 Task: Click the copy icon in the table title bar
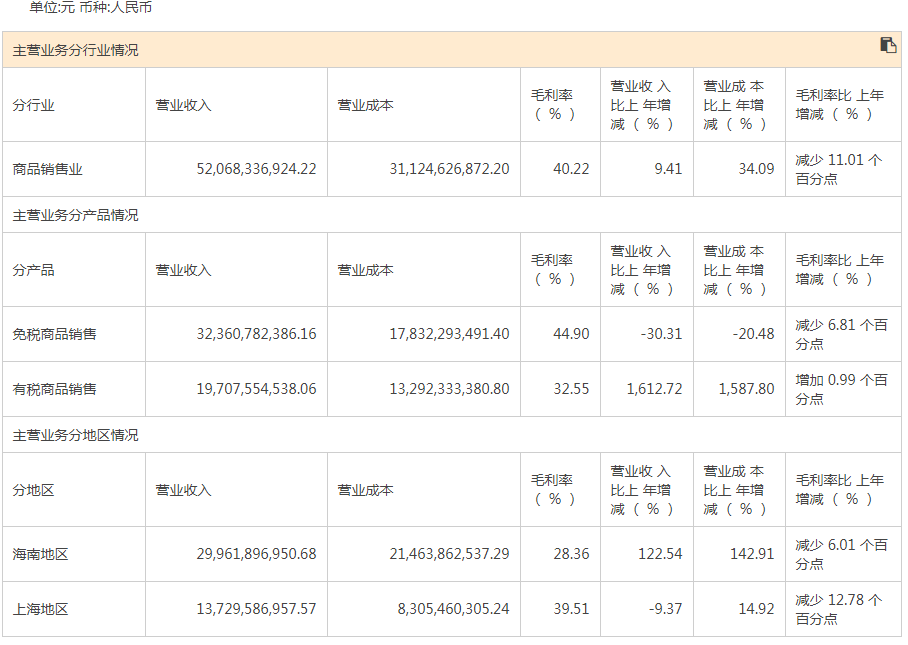(888, 45)
